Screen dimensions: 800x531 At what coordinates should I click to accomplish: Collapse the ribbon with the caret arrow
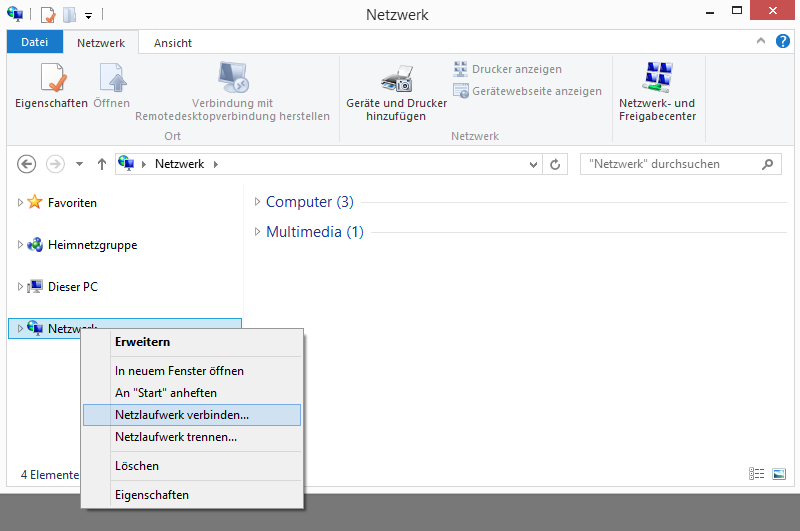761,41
